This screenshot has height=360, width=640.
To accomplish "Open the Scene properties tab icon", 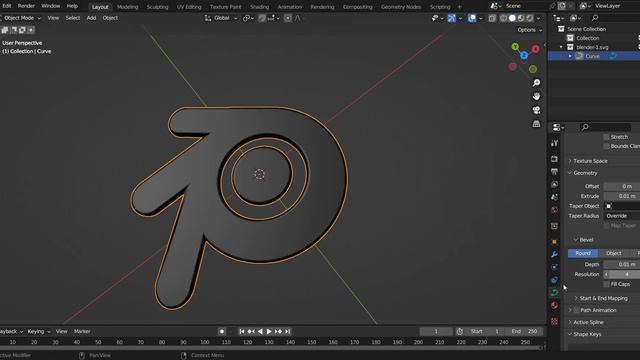I will 554,197.
